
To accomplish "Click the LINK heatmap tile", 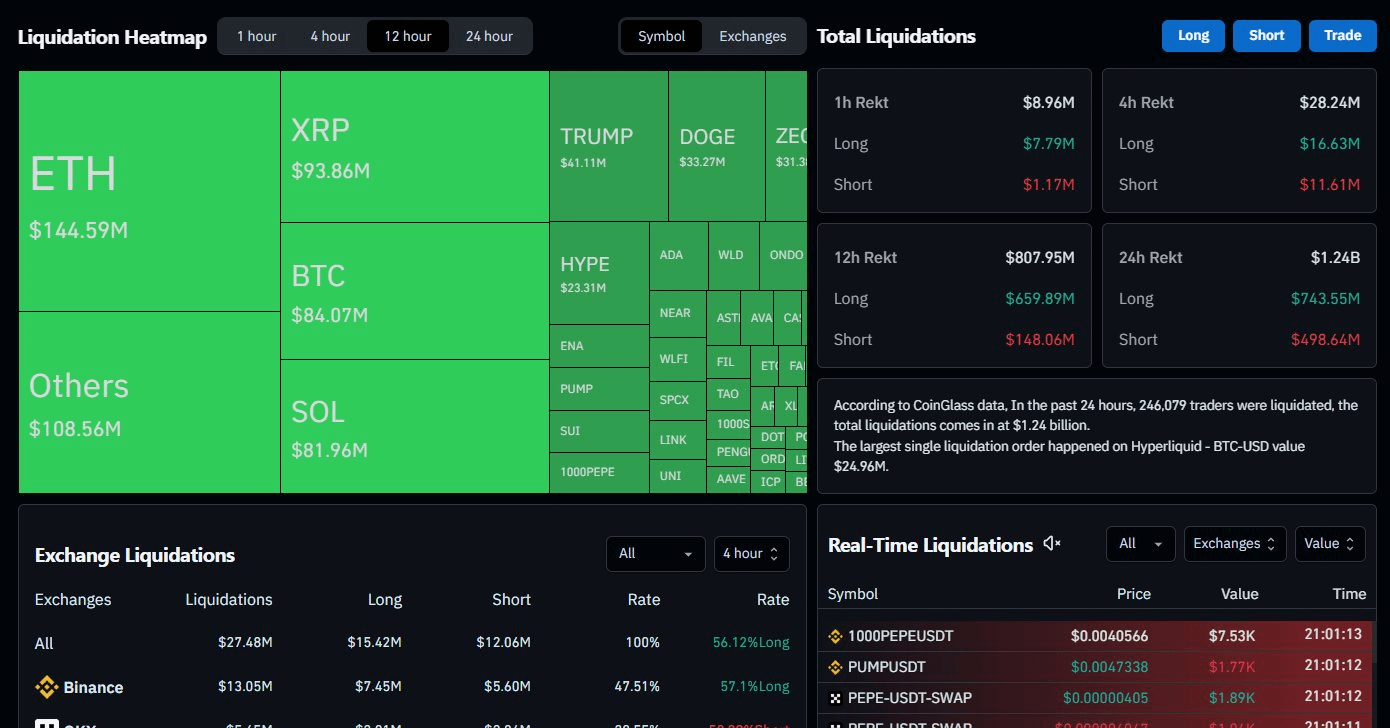I will coord(678,440).
